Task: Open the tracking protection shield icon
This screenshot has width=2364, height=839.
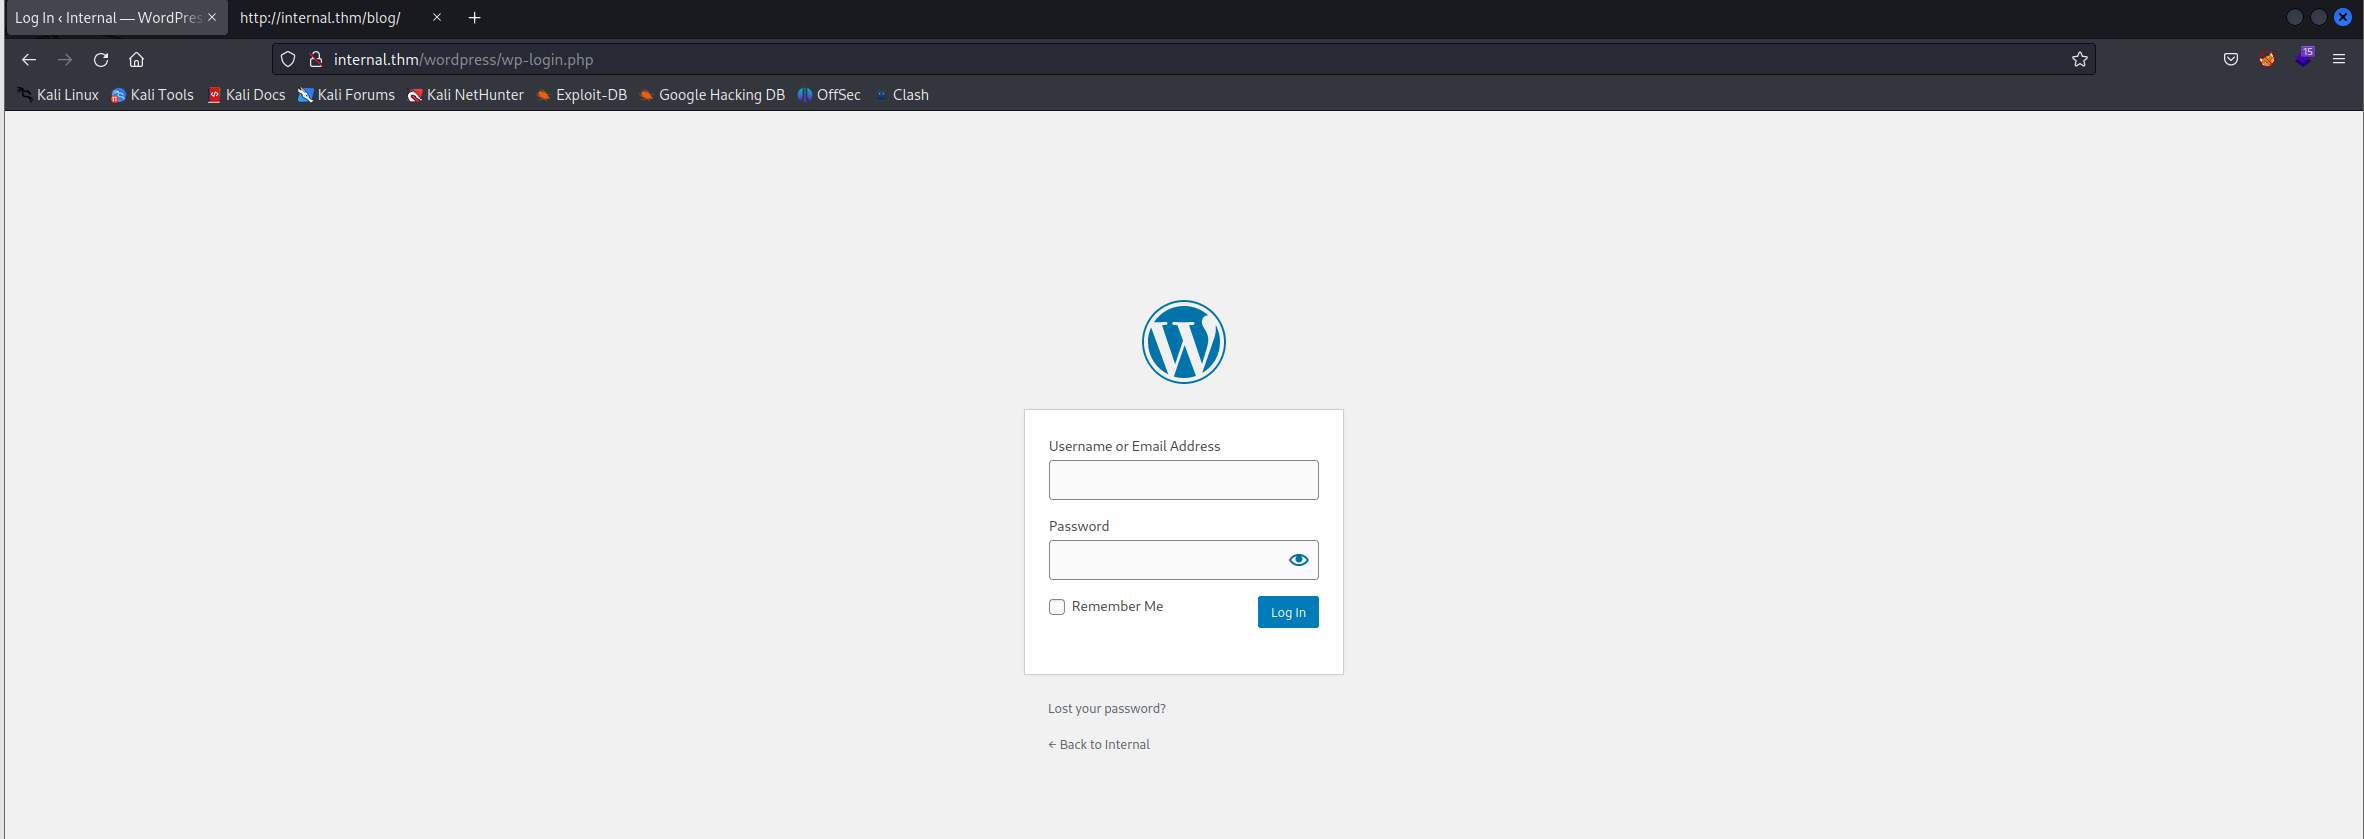Action: [x=288, y=60]
